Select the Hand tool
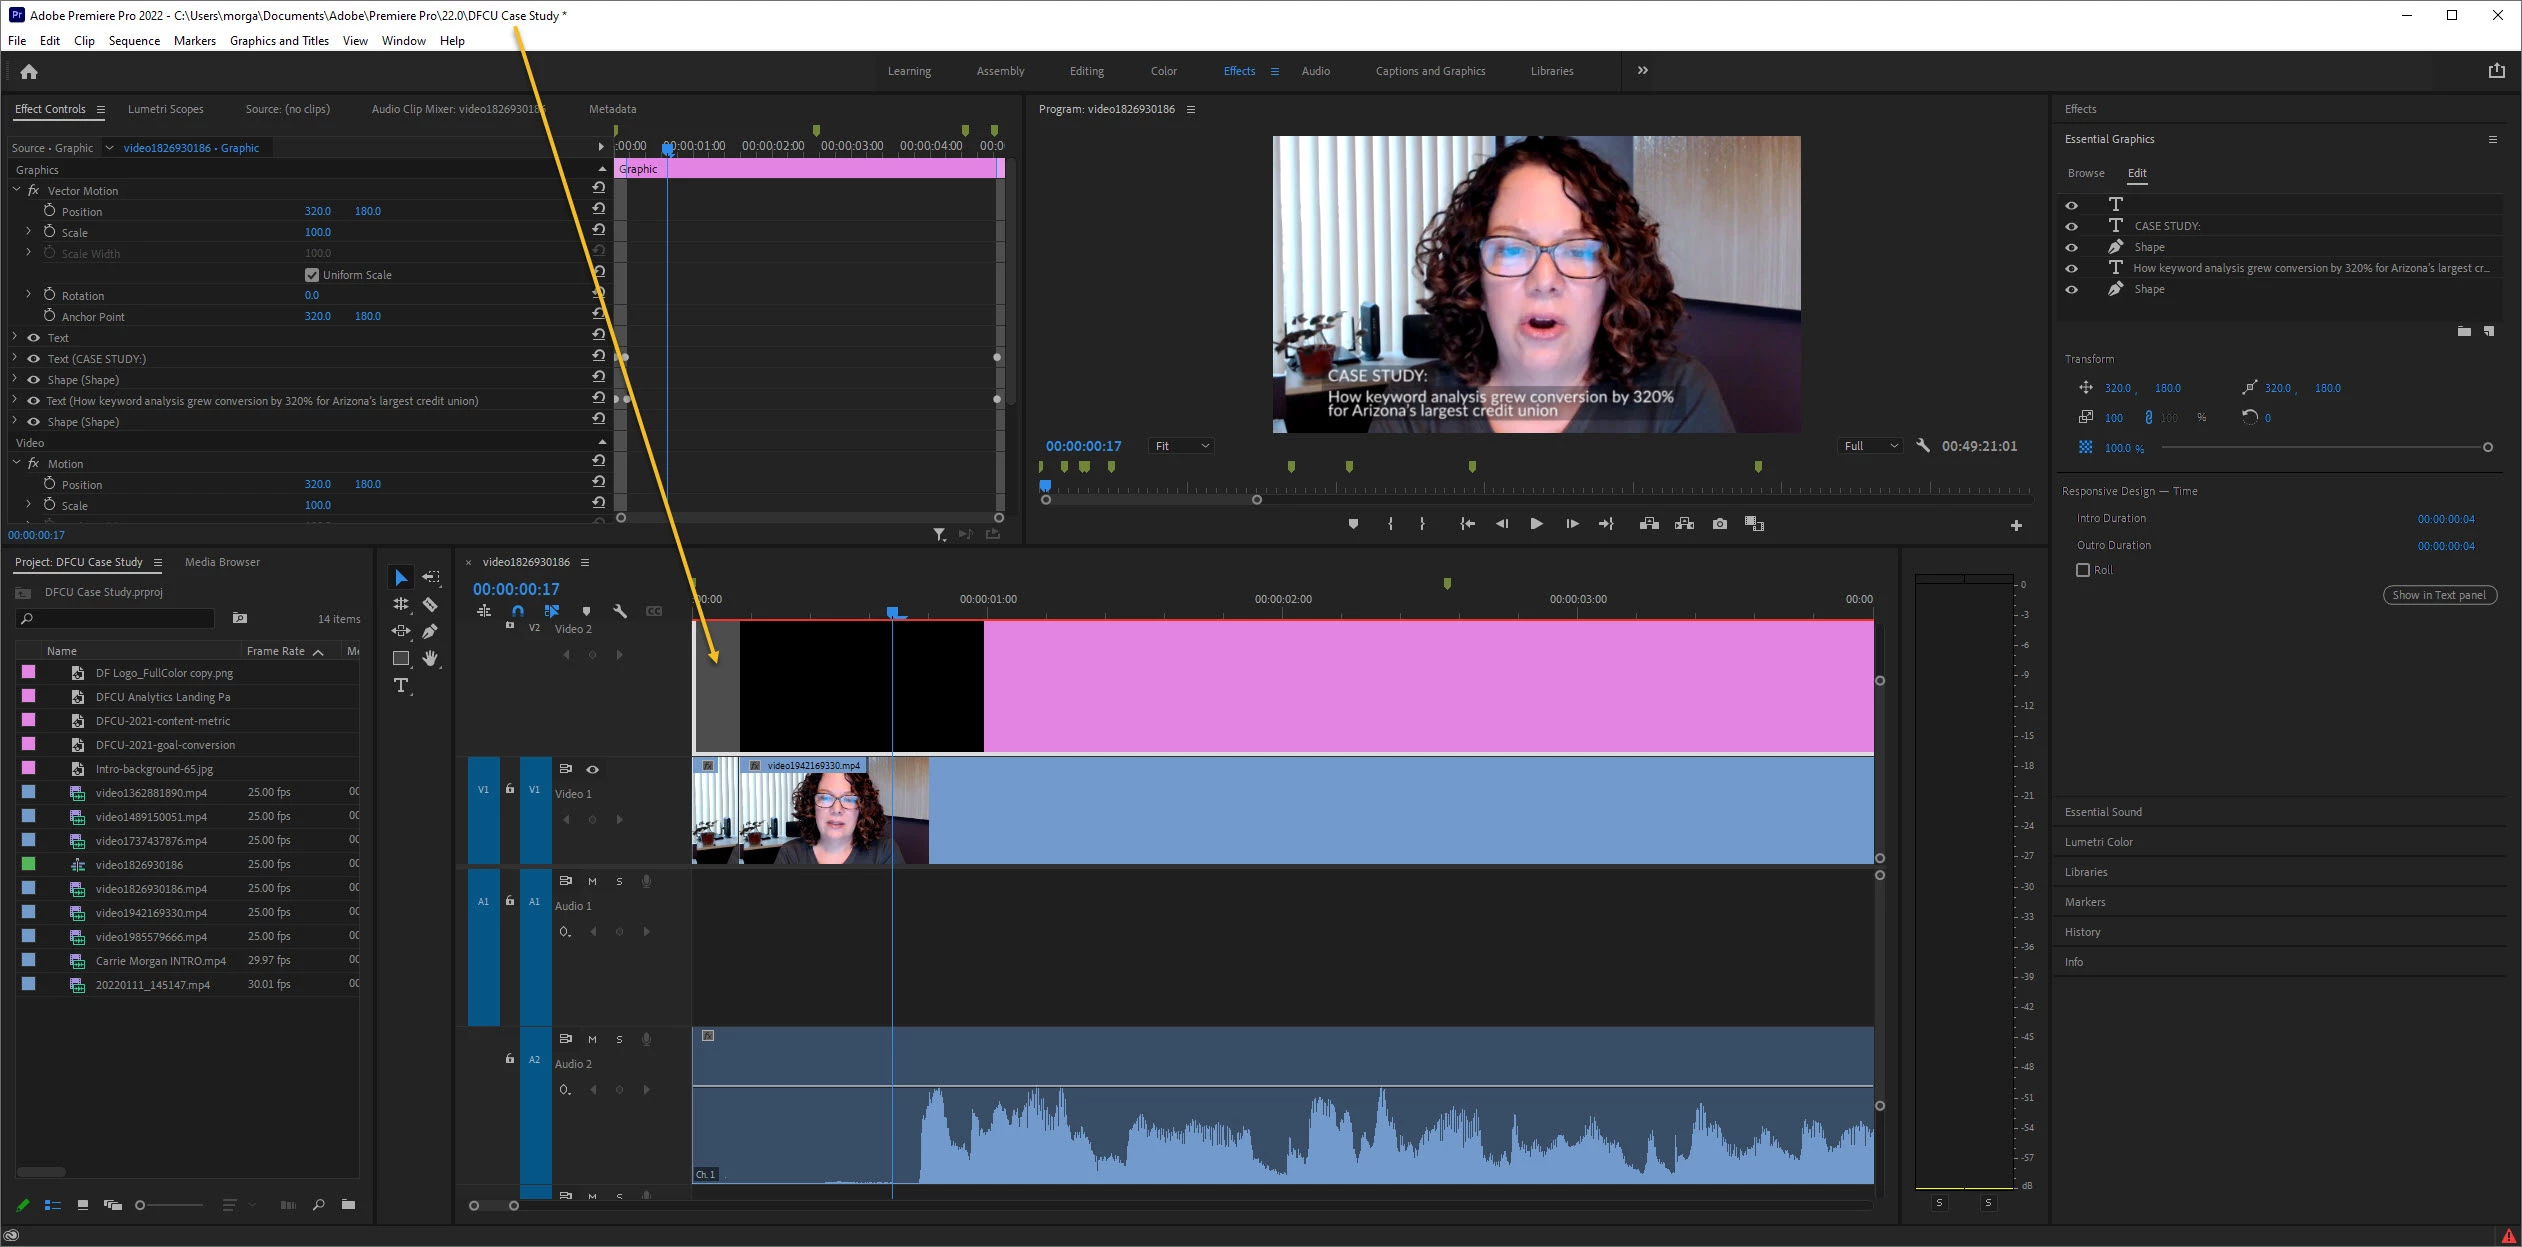The height and width of the screenshot is (1247, 2522). 430,658
